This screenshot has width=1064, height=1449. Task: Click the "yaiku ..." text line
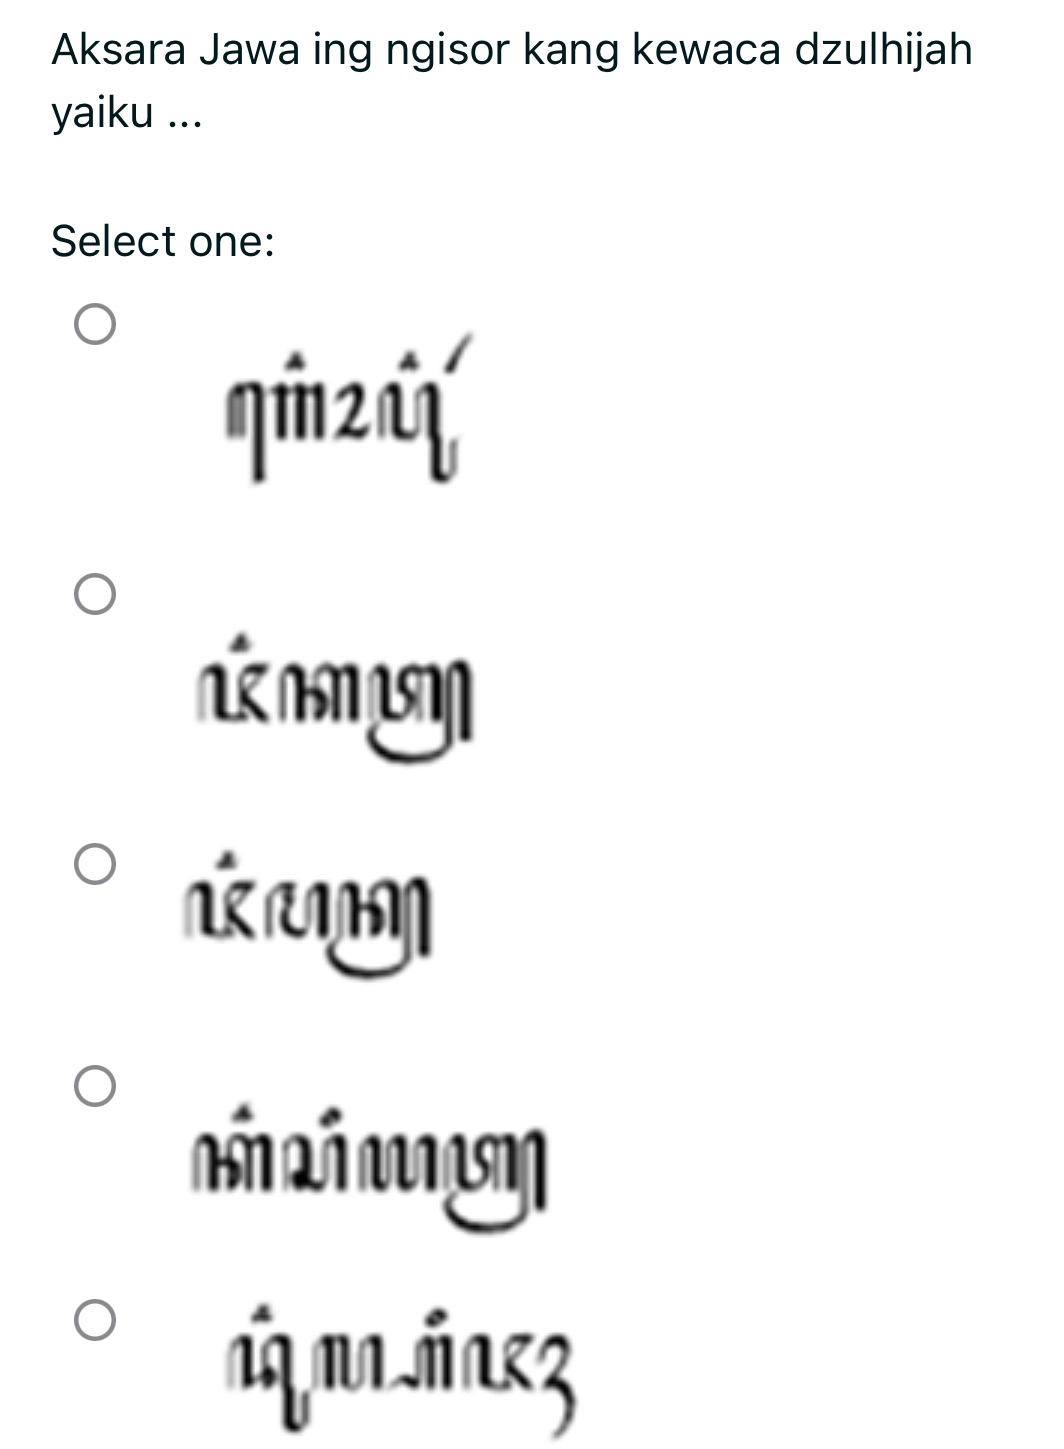point(127,115)
